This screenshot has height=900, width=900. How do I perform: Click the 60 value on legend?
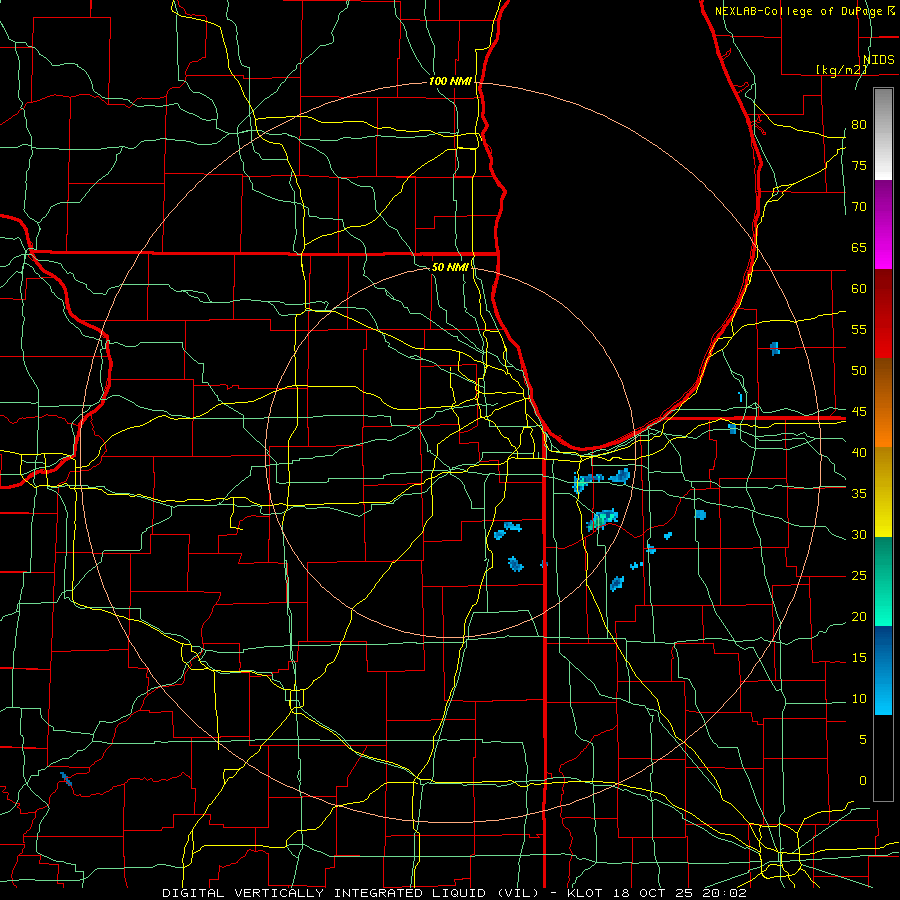pos(859,289)
